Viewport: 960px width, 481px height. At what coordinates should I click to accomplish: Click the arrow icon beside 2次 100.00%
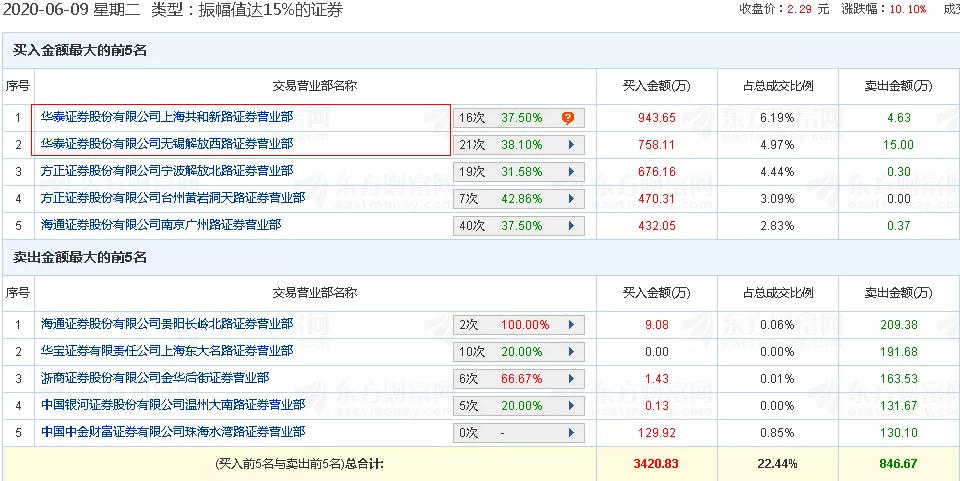(570, 325)
